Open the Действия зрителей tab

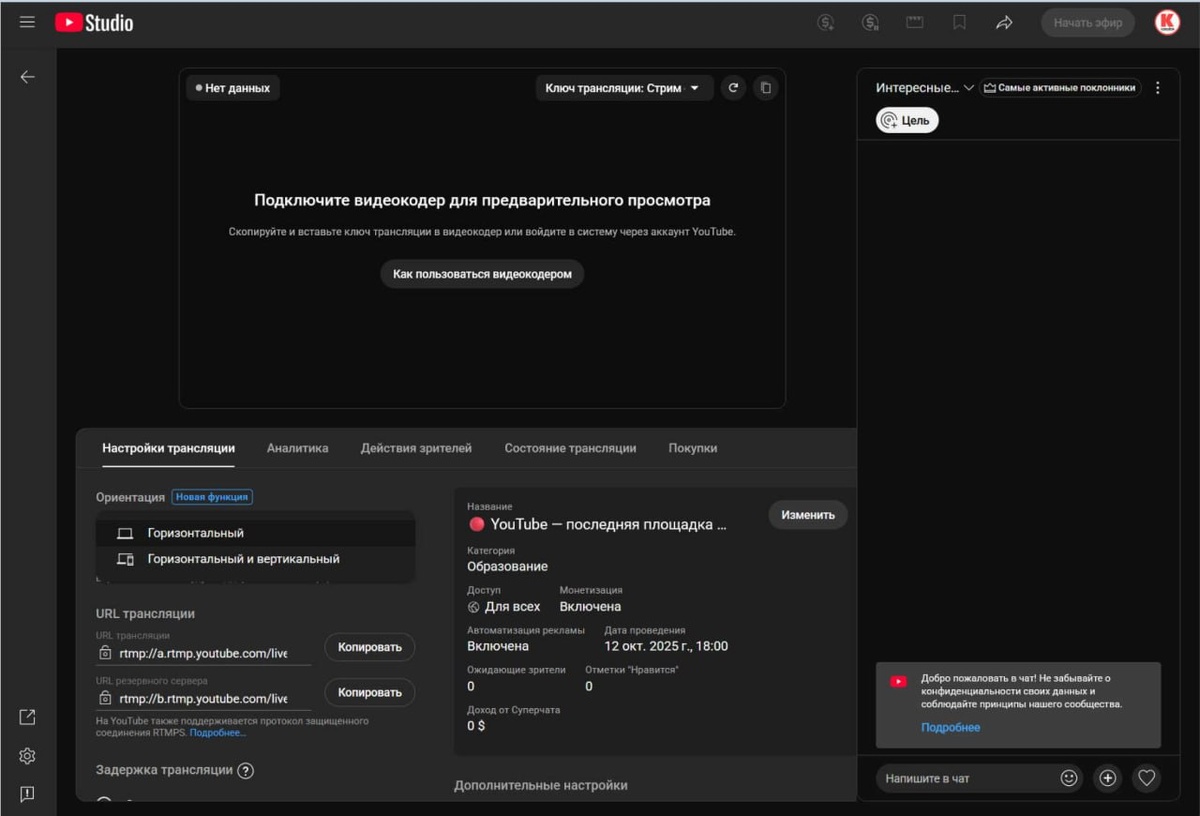(x=416, y=448)
